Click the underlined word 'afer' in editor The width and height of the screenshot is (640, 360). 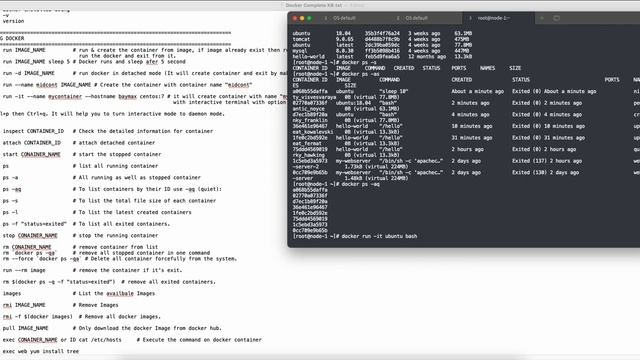click(152, 62)
